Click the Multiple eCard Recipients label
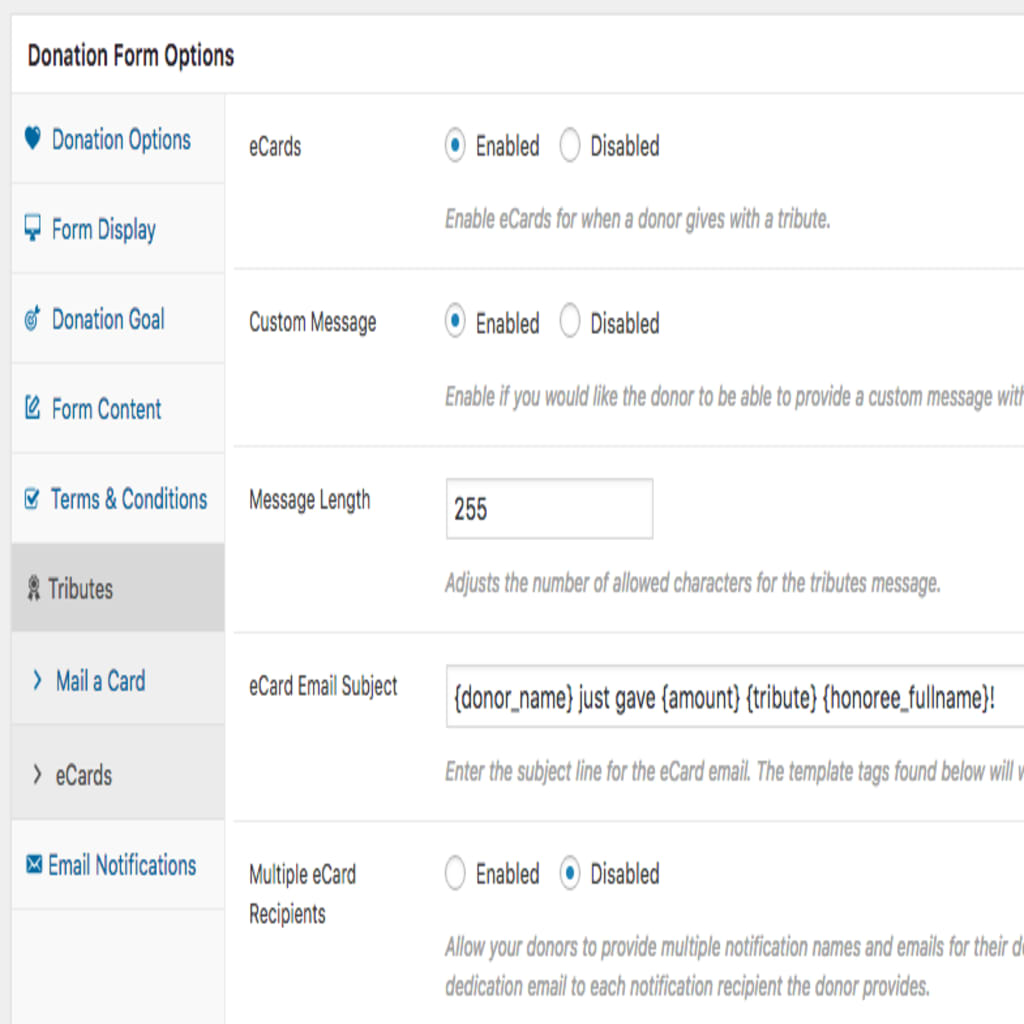The height and width of the screenshot is (1024, 1024). [x=302, y=893]
